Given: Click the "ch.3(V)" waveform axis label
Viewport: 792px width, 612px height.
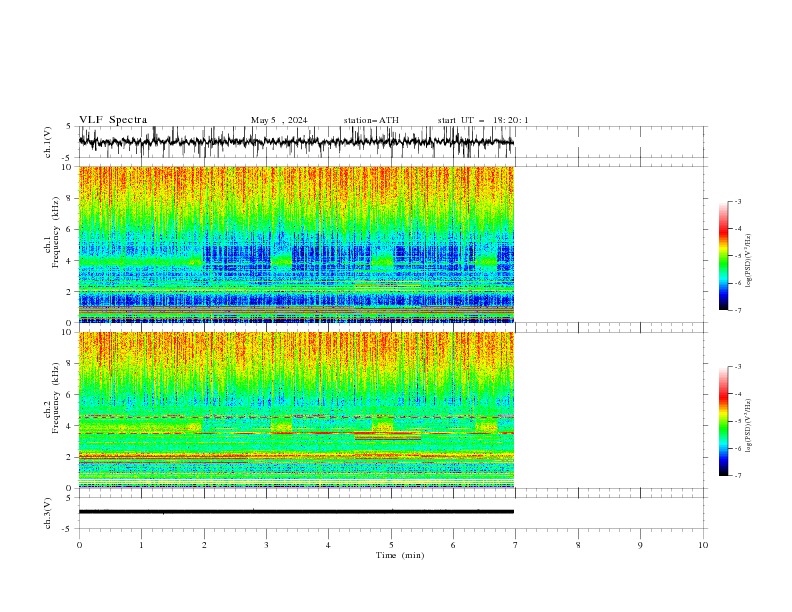Looking at the screenshot, I should 48,513.
